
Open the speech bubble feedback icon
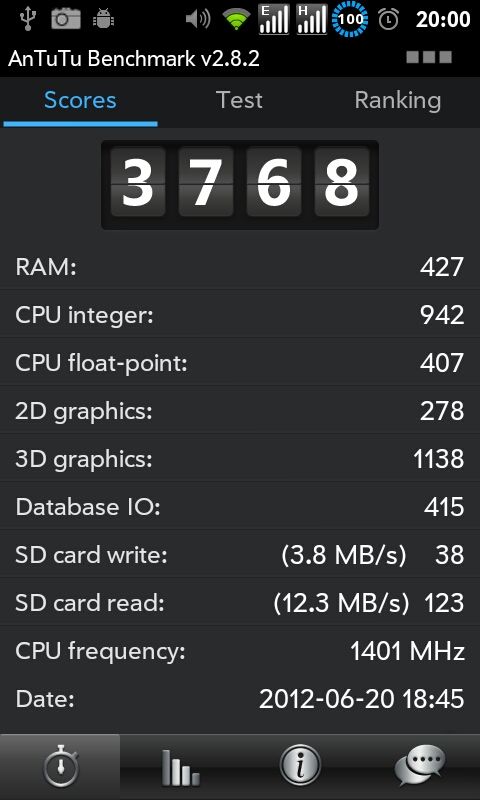coord(420,766)
